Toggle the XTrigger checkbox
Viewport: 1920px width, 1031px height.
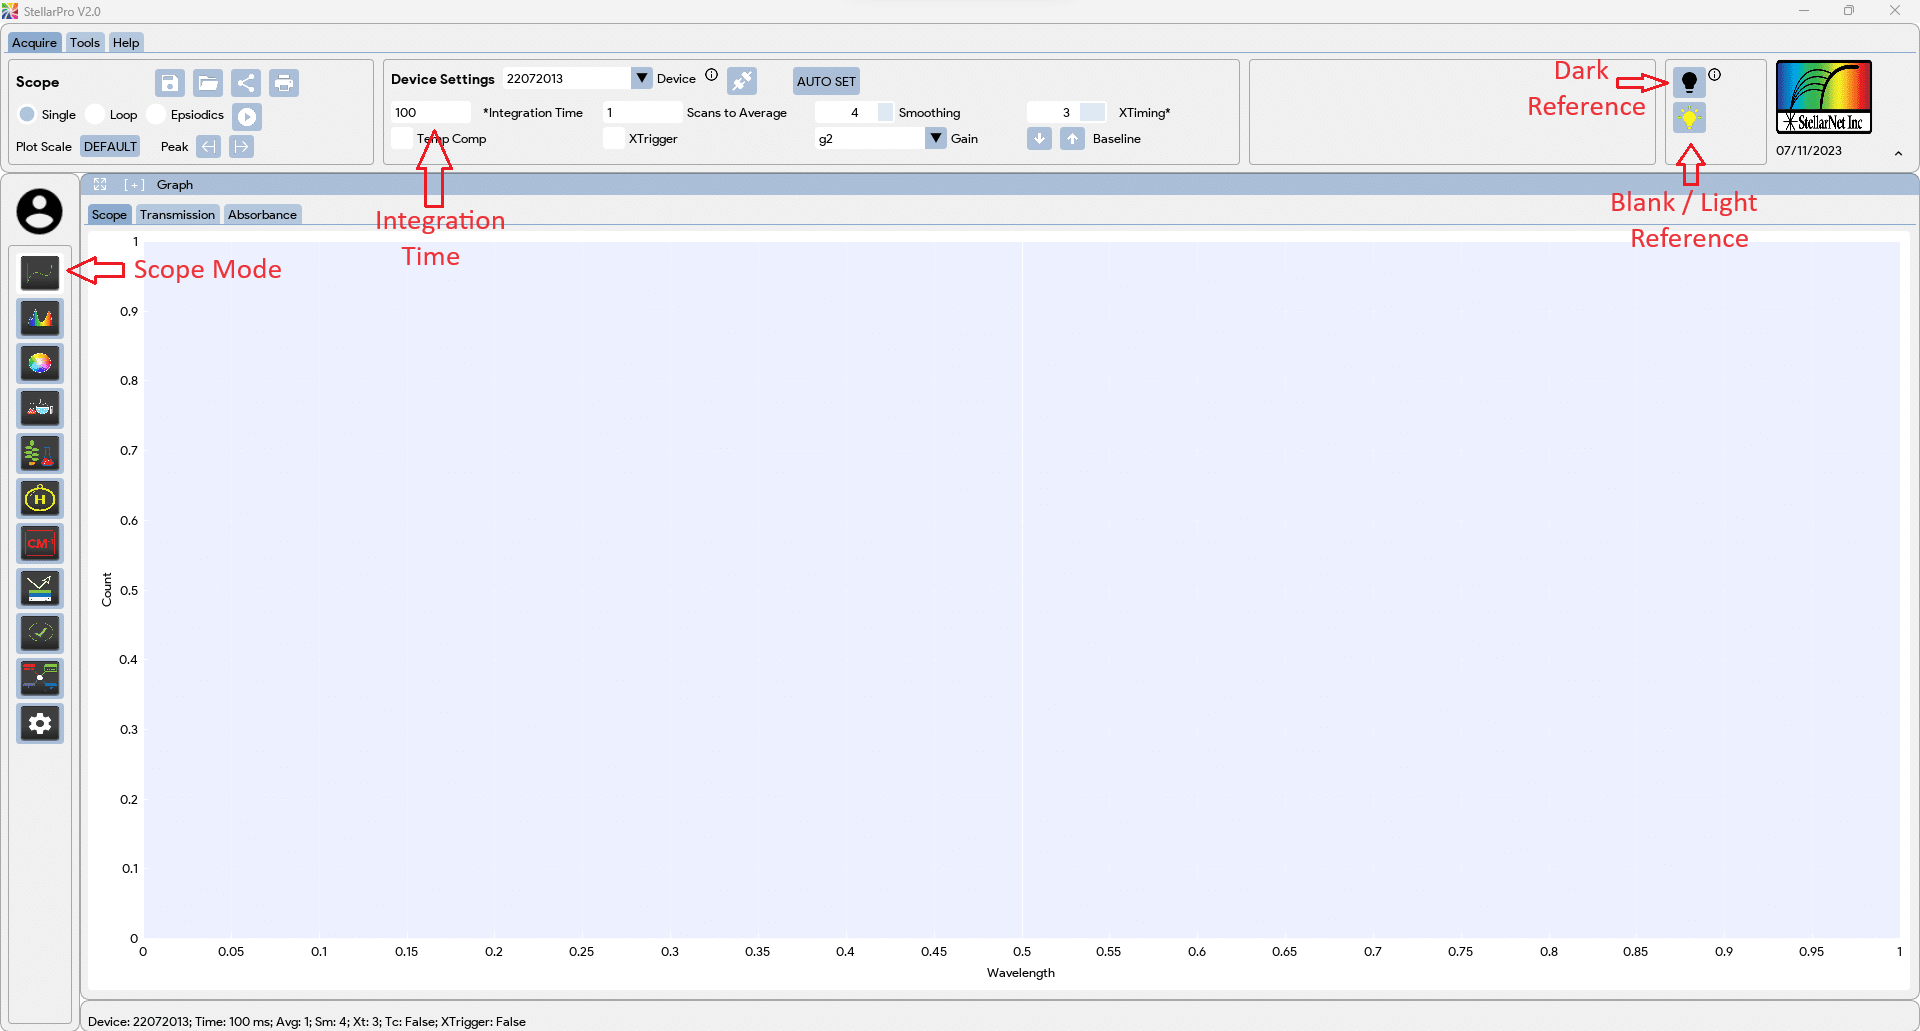click(x=613, y=139)
